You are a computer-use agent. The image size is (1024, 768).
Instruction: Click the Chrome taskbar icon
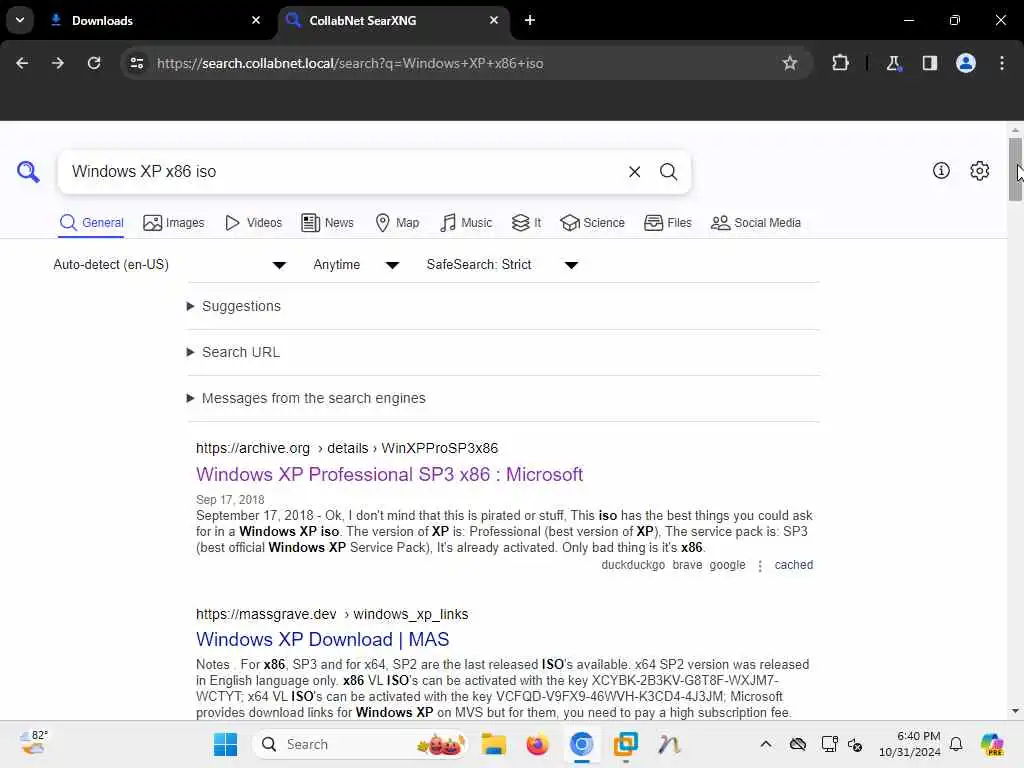(x=581, y=744)
